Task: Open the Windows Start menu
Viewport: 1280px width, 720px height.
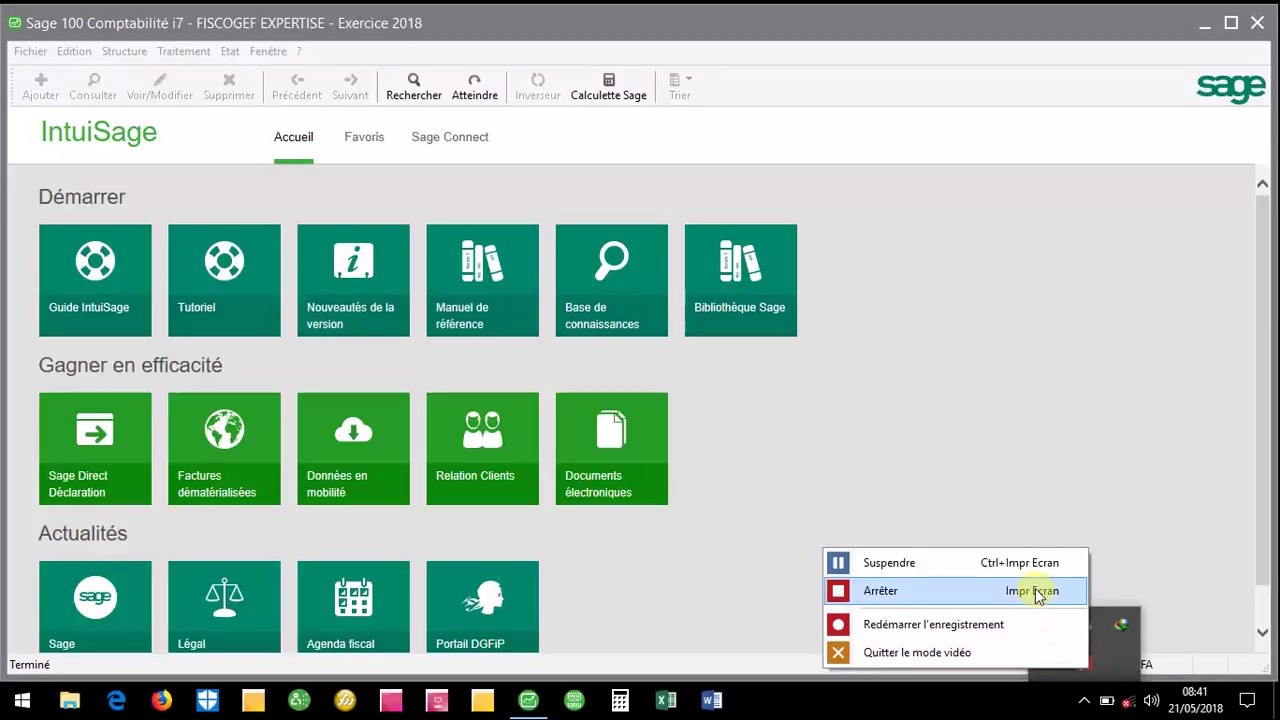Action: [x=22, y=700]
